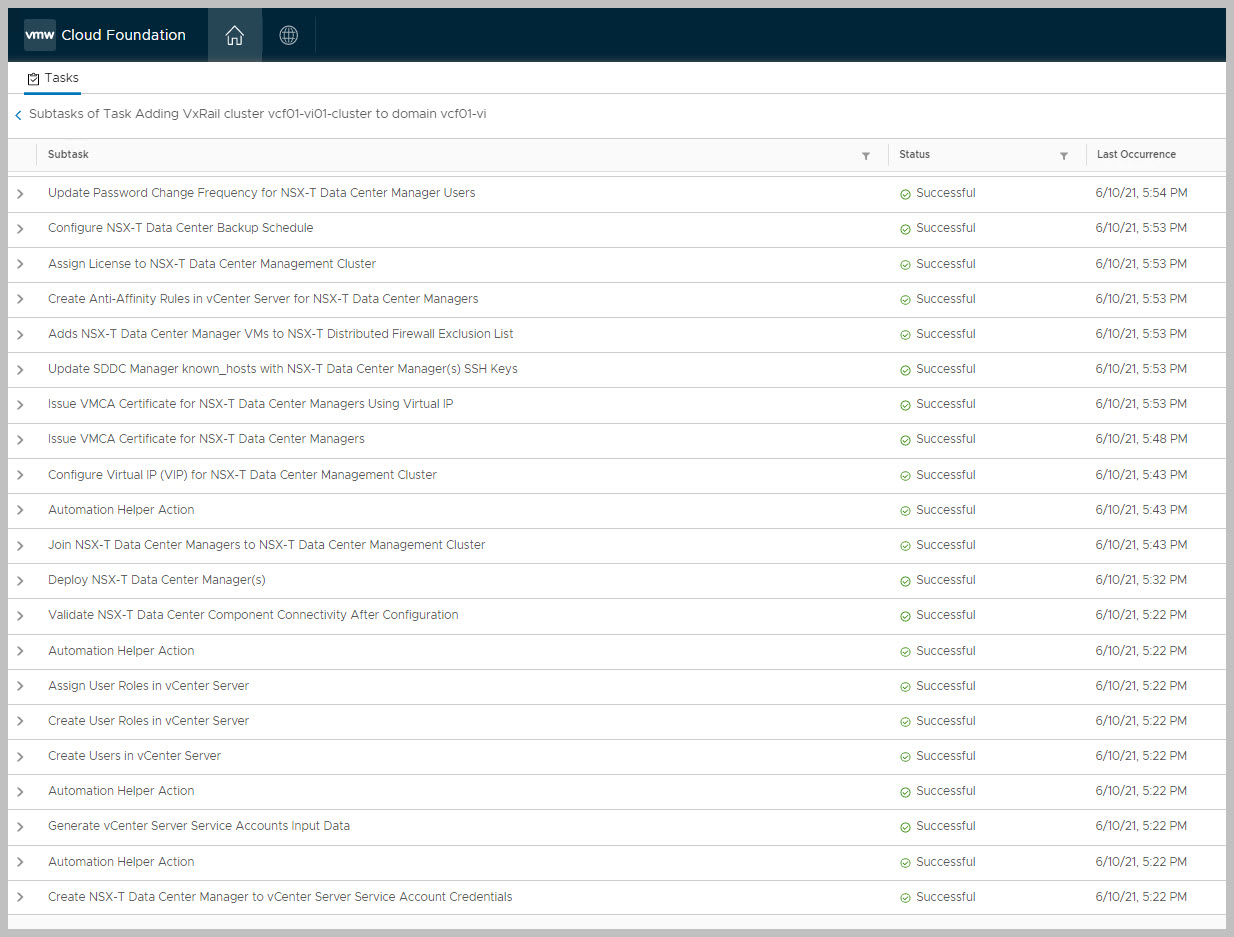This screenshot has width=1234, height=937.
Task: Click the globe icon in header
Action: coord(288,36)
